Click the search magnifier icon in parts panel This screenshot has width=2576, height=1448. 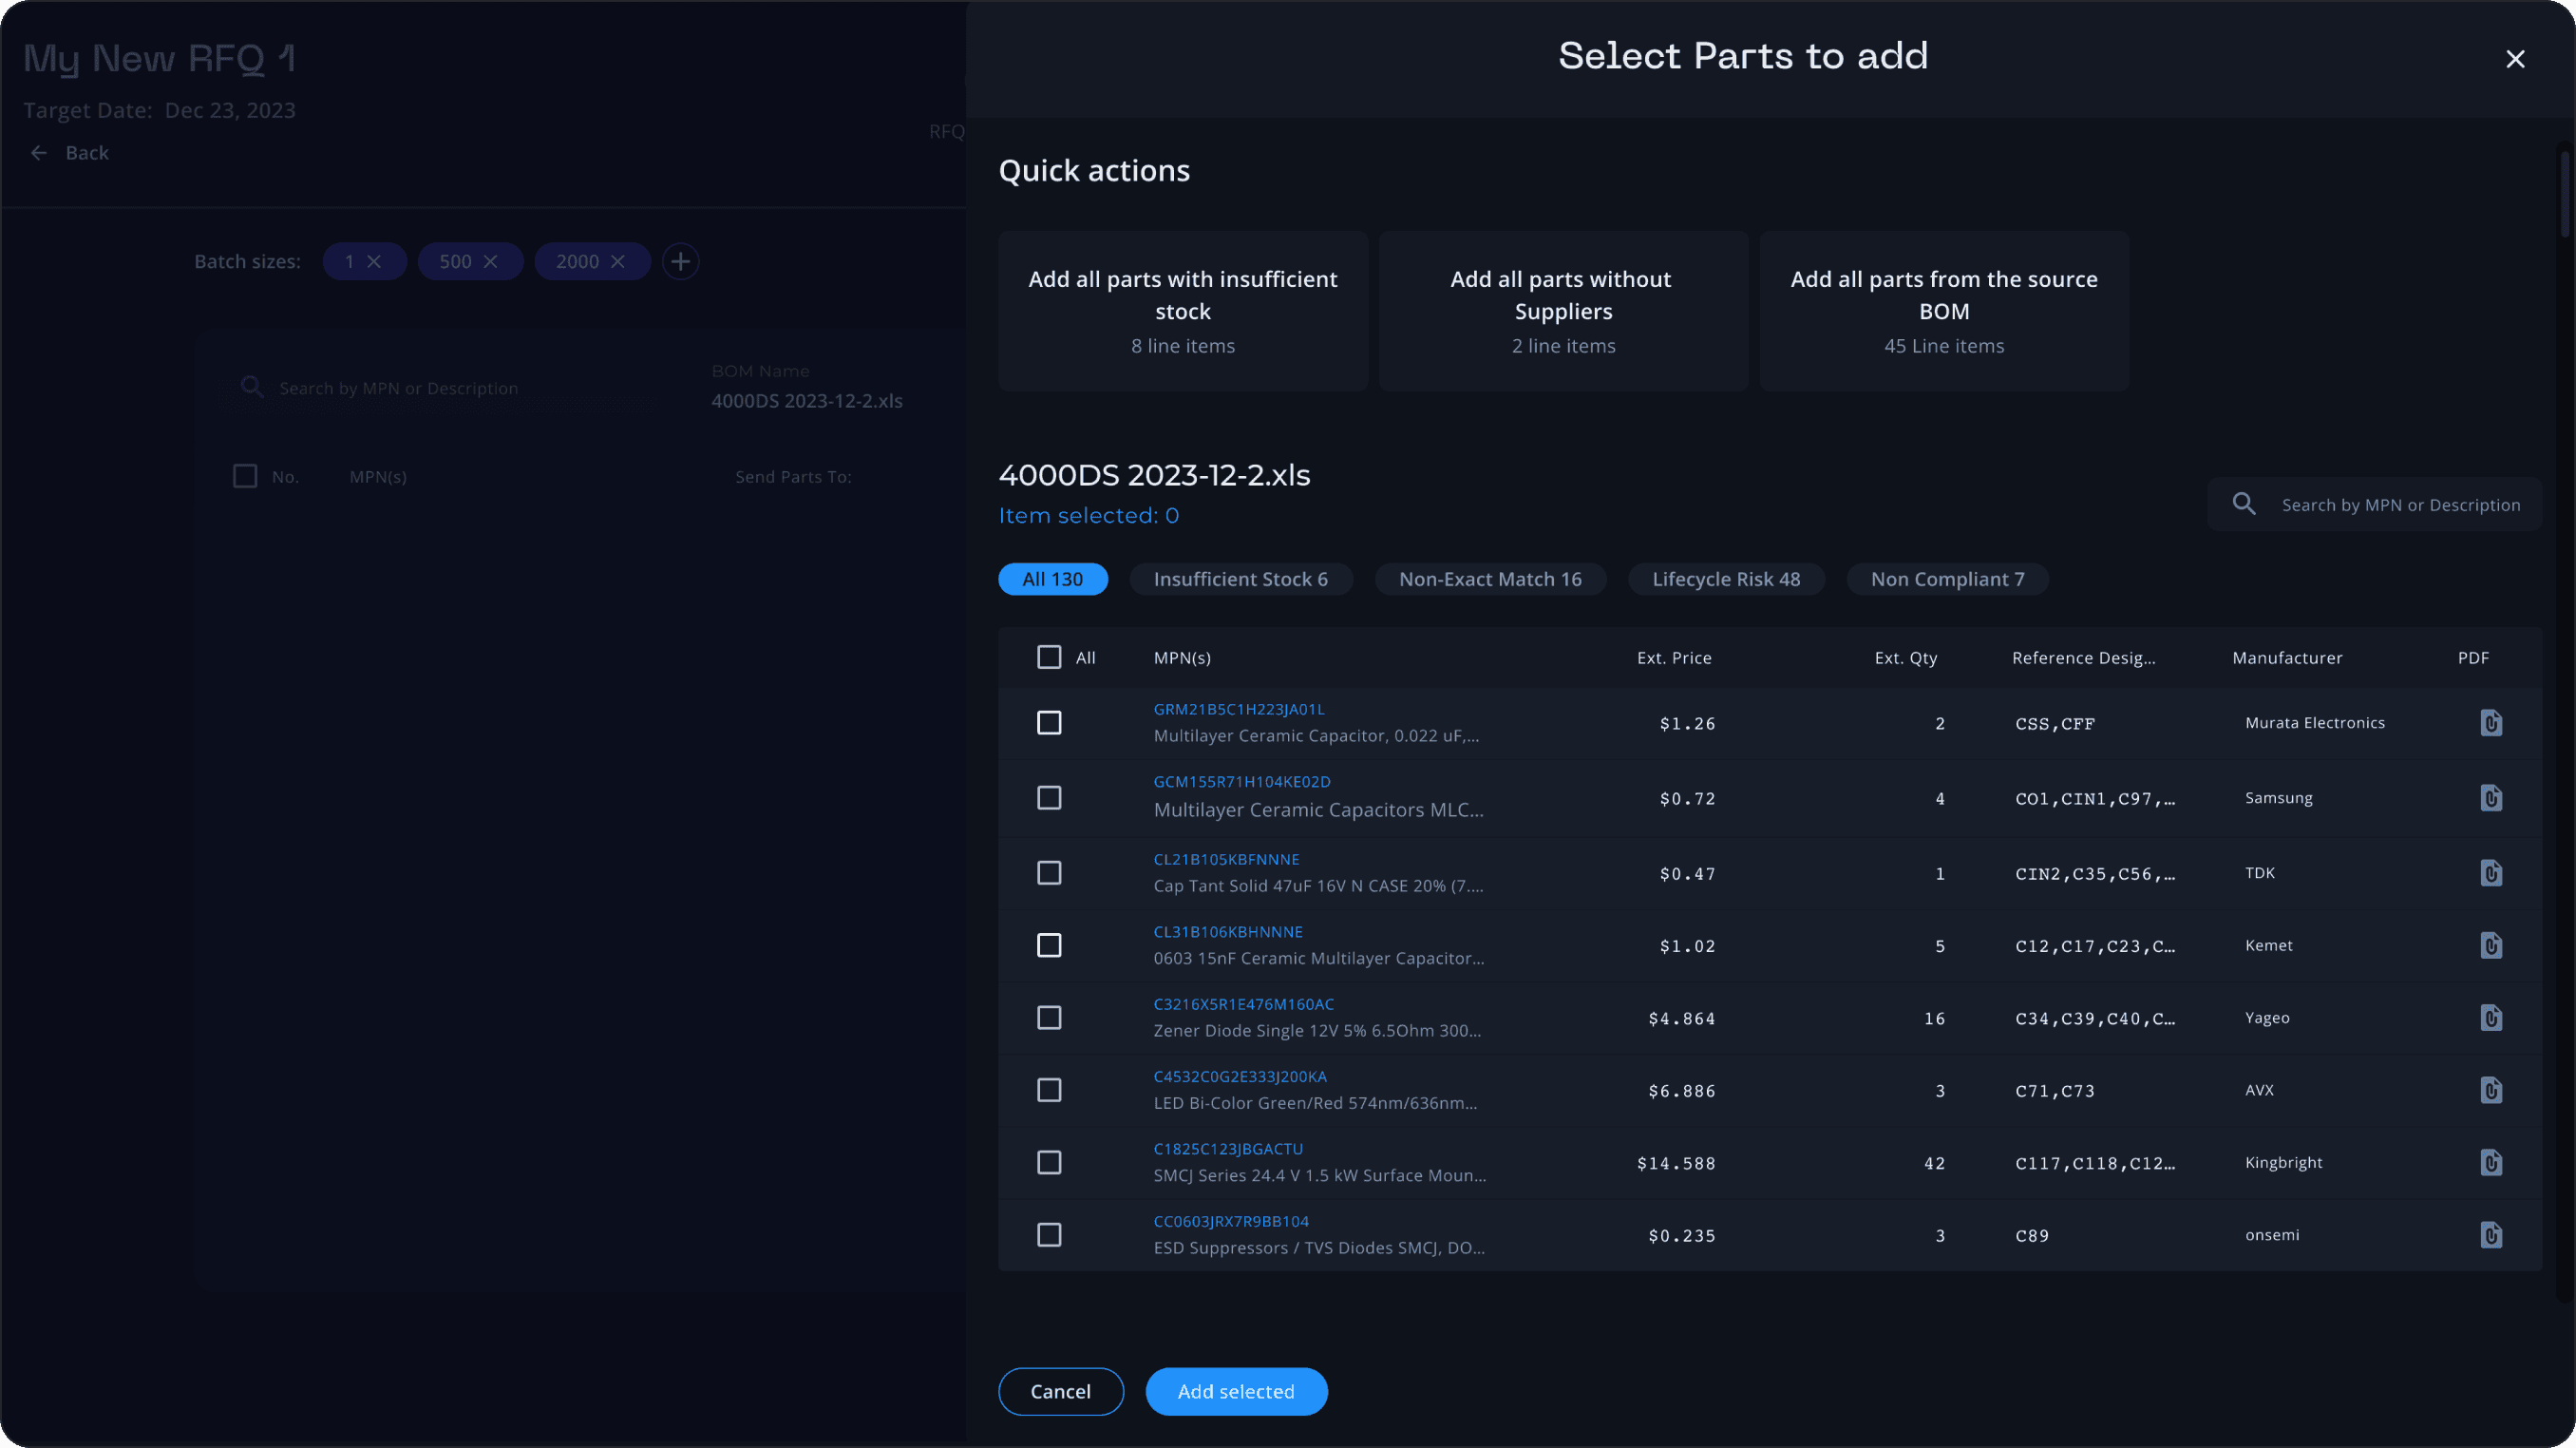pos(2244,504)
